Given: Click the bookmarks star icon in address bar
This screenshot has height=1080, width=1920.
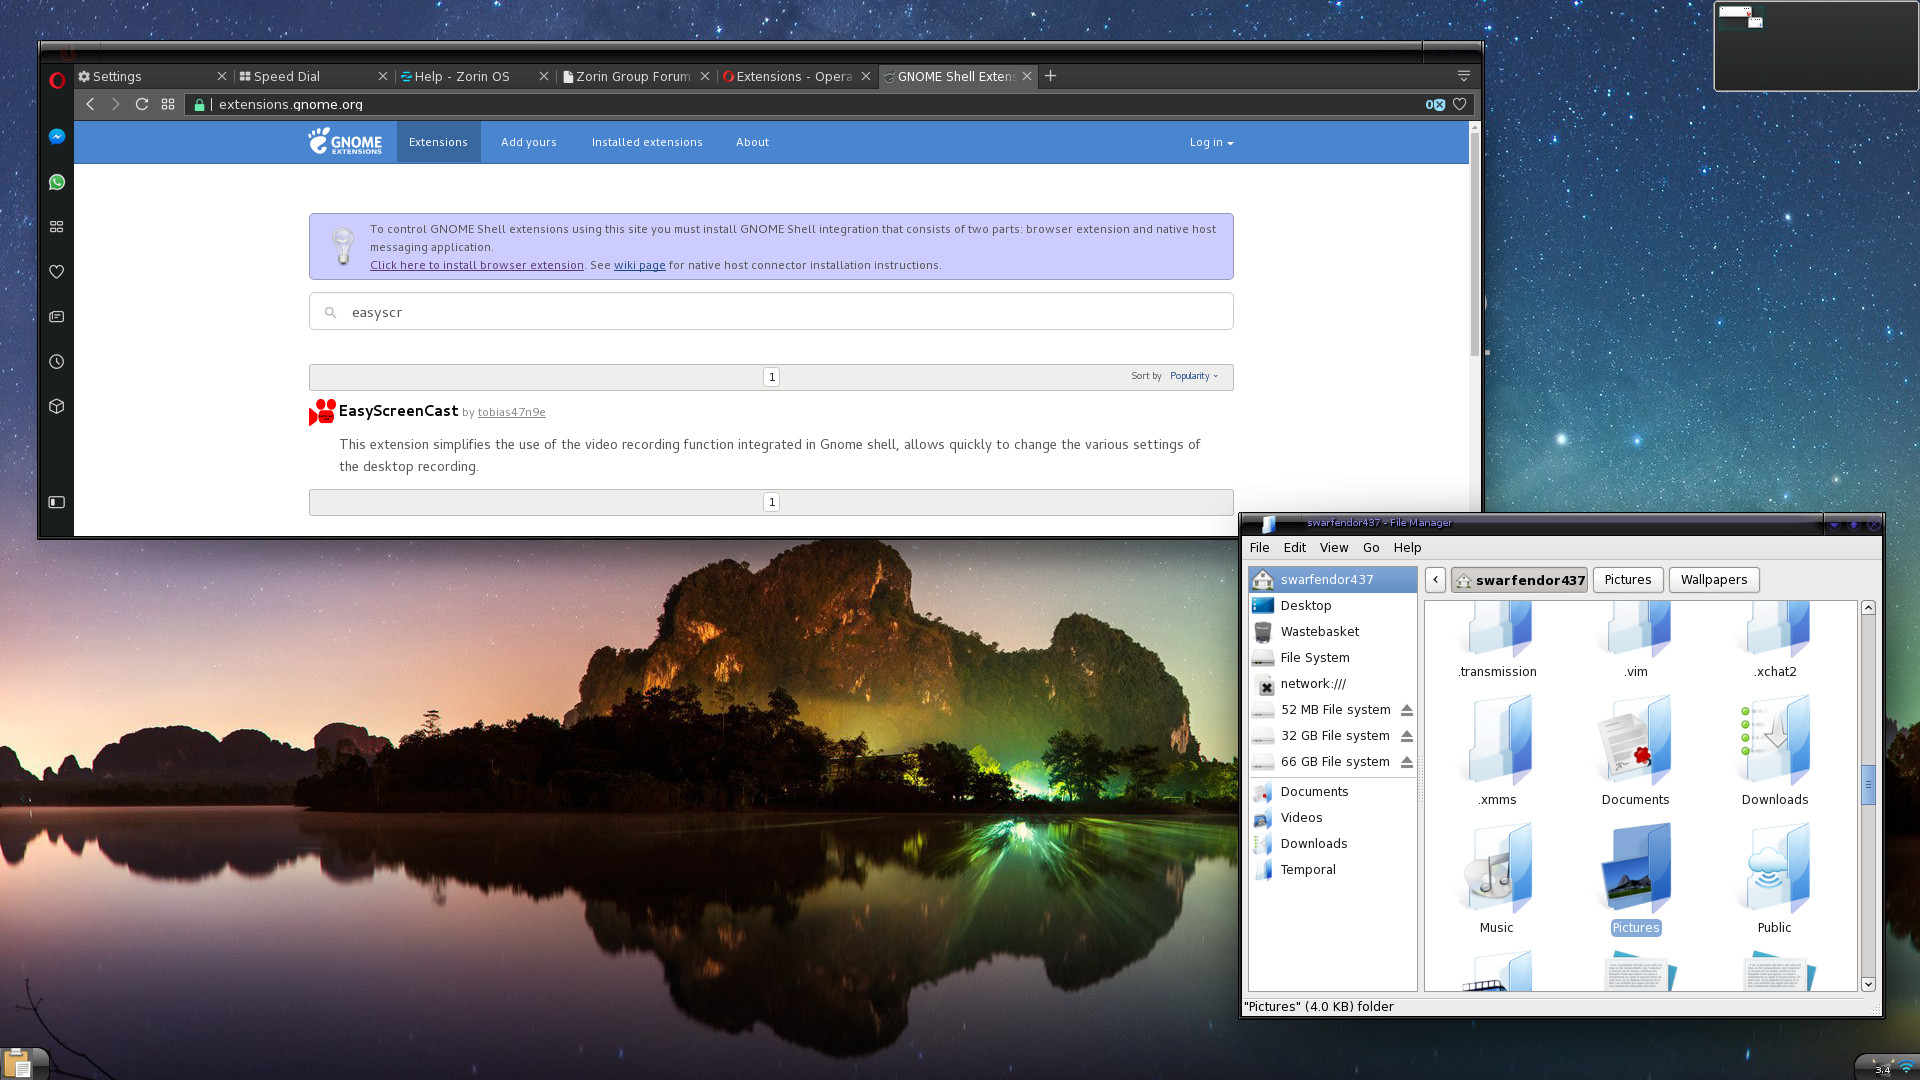Looking at the screenshot, I should (x=1460, y=104).
